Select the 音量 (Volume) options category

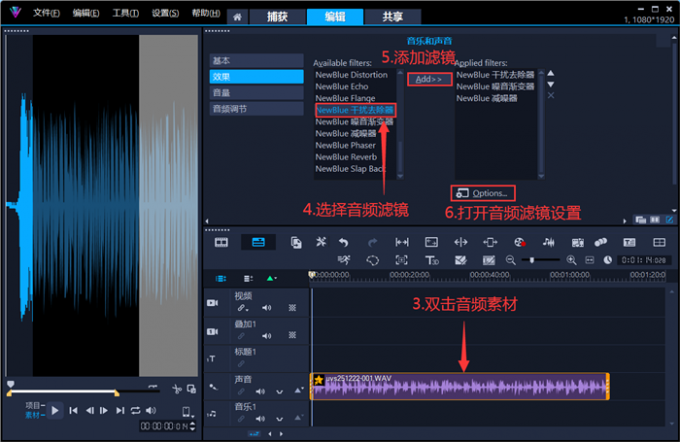256,93
